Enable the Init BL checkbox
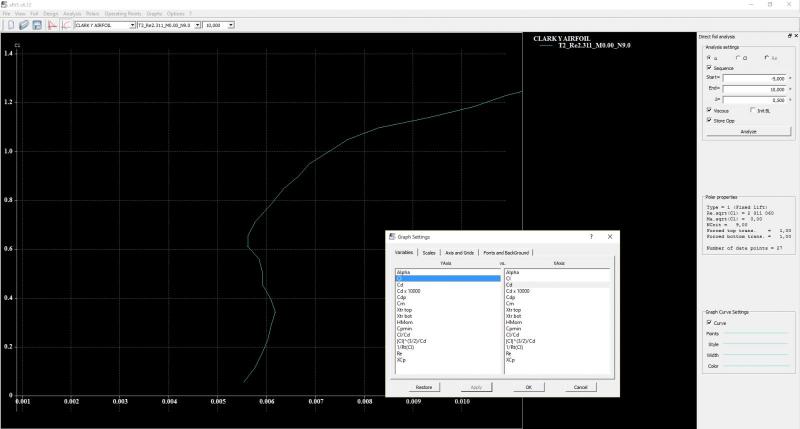Viewport: 800px width, 429px height. (752, 110)
